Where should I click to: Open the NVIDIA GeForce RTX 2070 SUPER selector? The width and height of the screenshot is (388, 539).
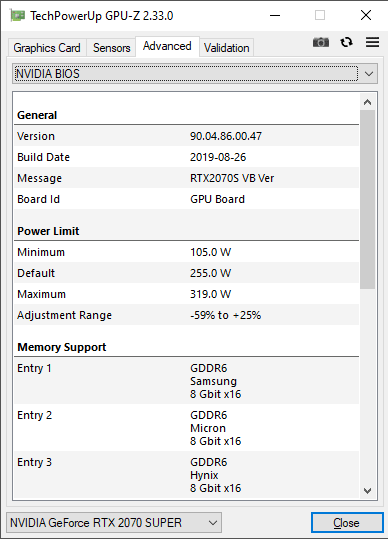[x=114, y=523]
